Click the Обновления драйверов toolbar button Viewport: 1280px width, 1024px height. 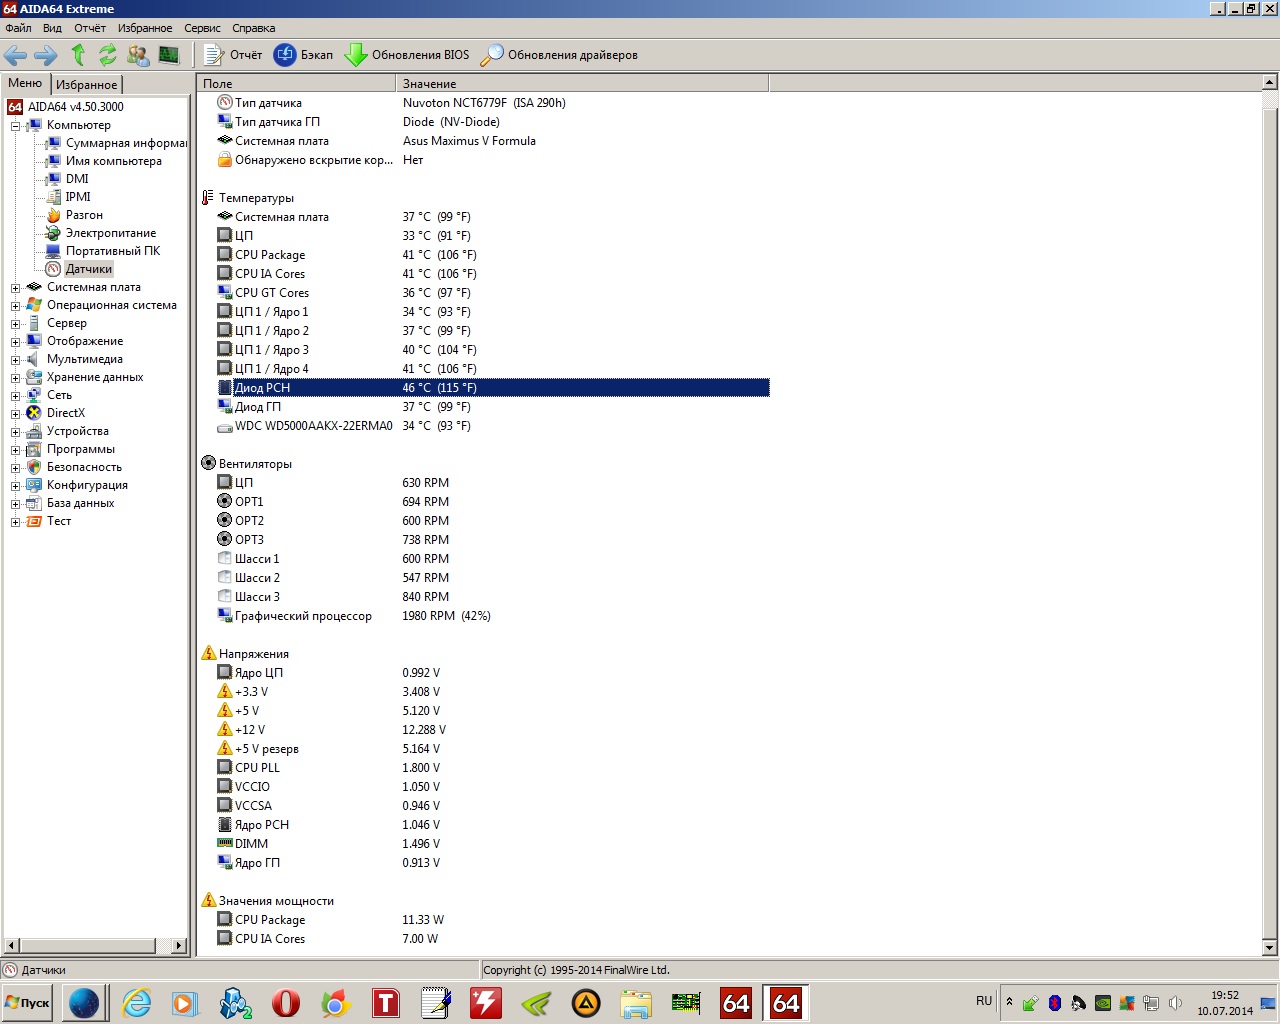559,55
